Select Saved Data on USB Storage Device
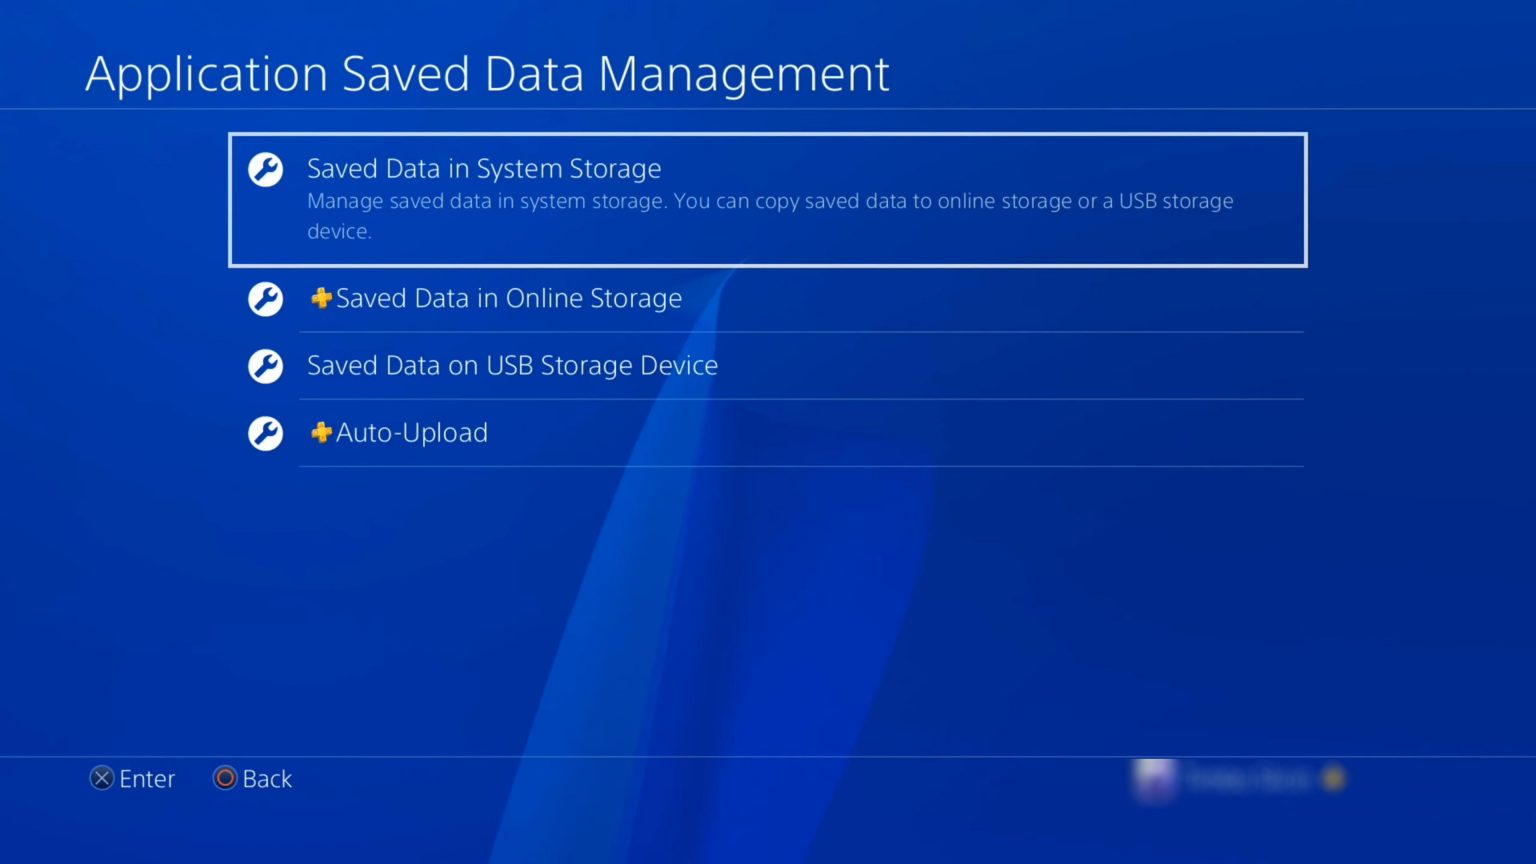Image resolution: width=1536 pixels, height=864 pixels. [x=512, y=366]
